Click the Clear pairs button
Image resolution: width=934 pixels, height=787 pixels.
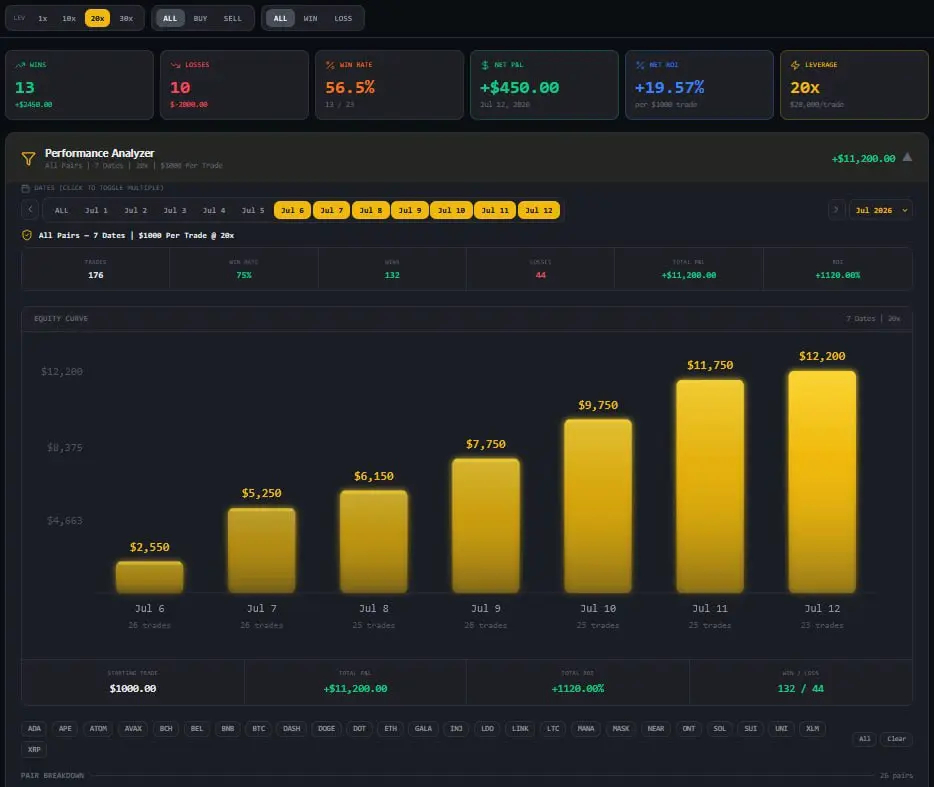tap(896, 739)
